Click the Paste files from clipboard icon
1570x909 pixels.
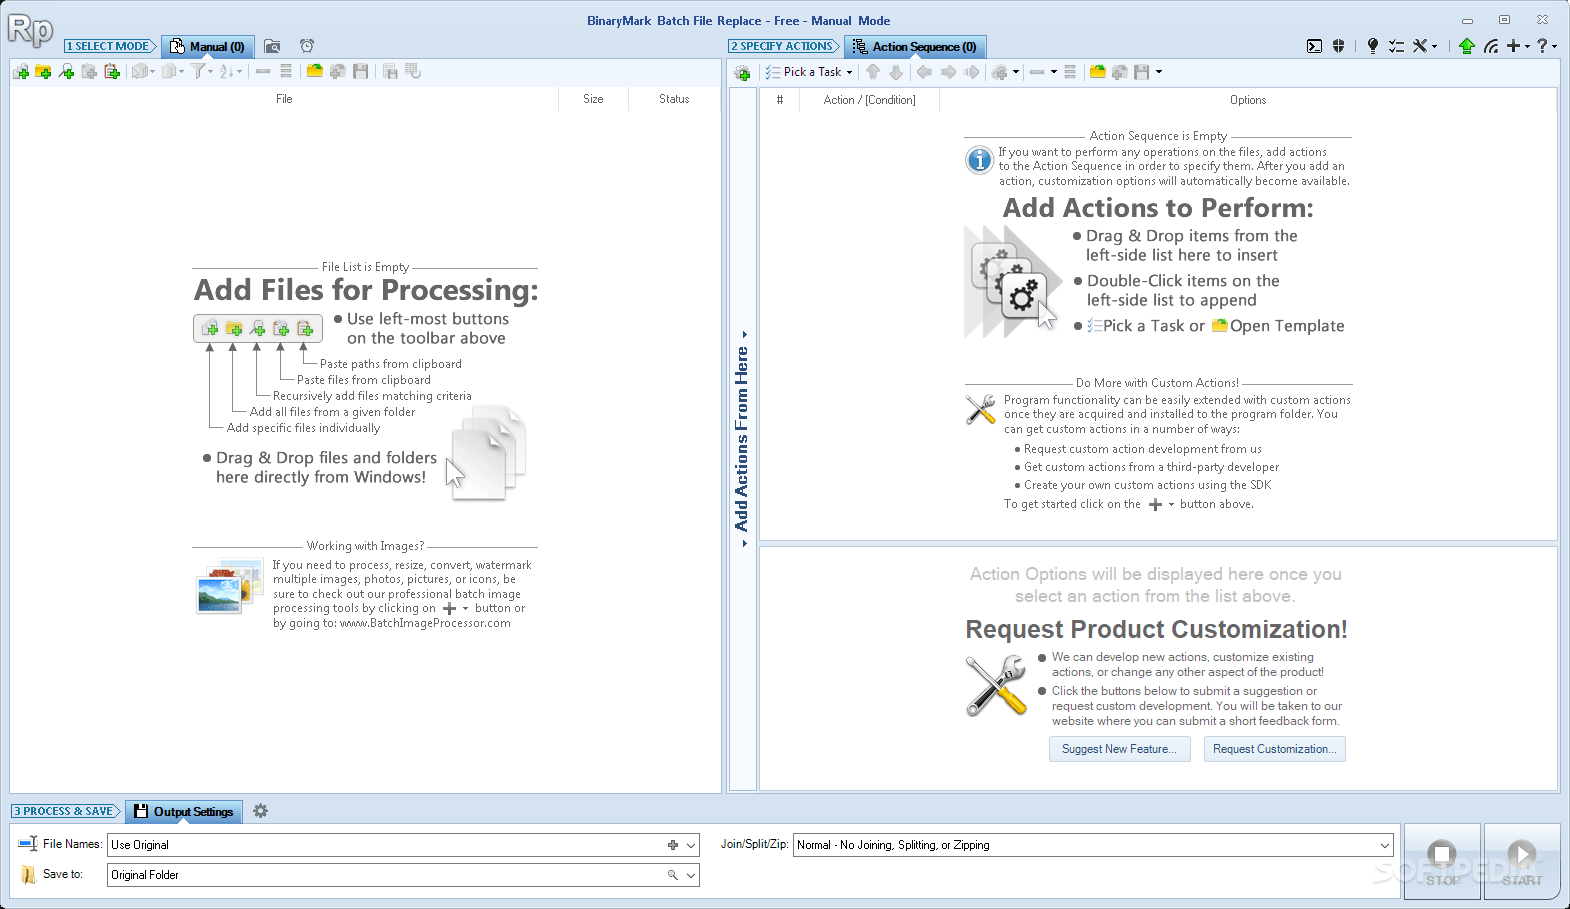[89, 72]
